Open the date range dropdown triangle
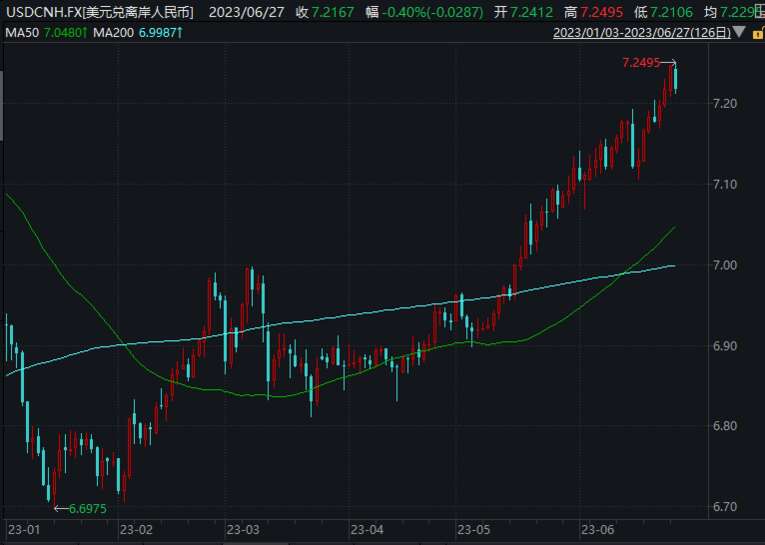 (739, 32)
